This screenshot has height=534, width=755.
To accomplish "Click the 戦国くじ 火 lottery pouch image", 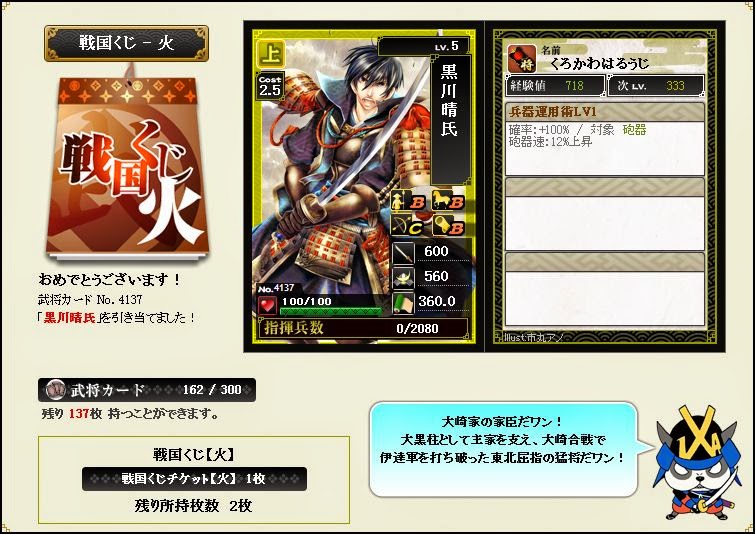I will point(127,166).
